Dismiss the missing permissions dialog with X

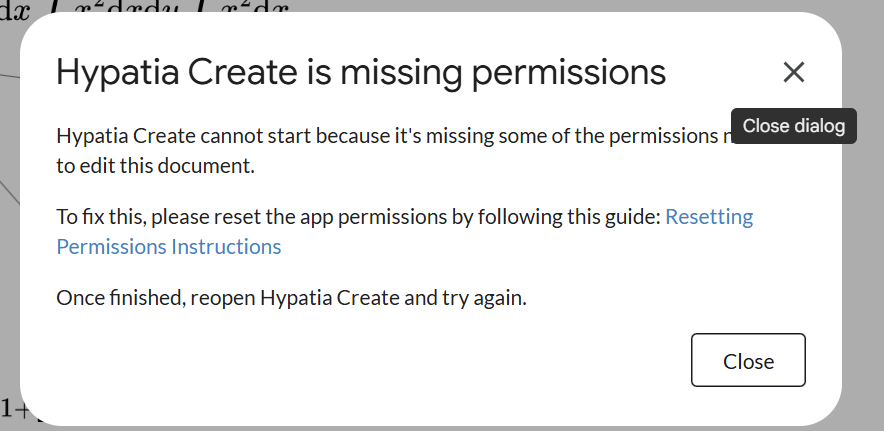tap(793, 72)
